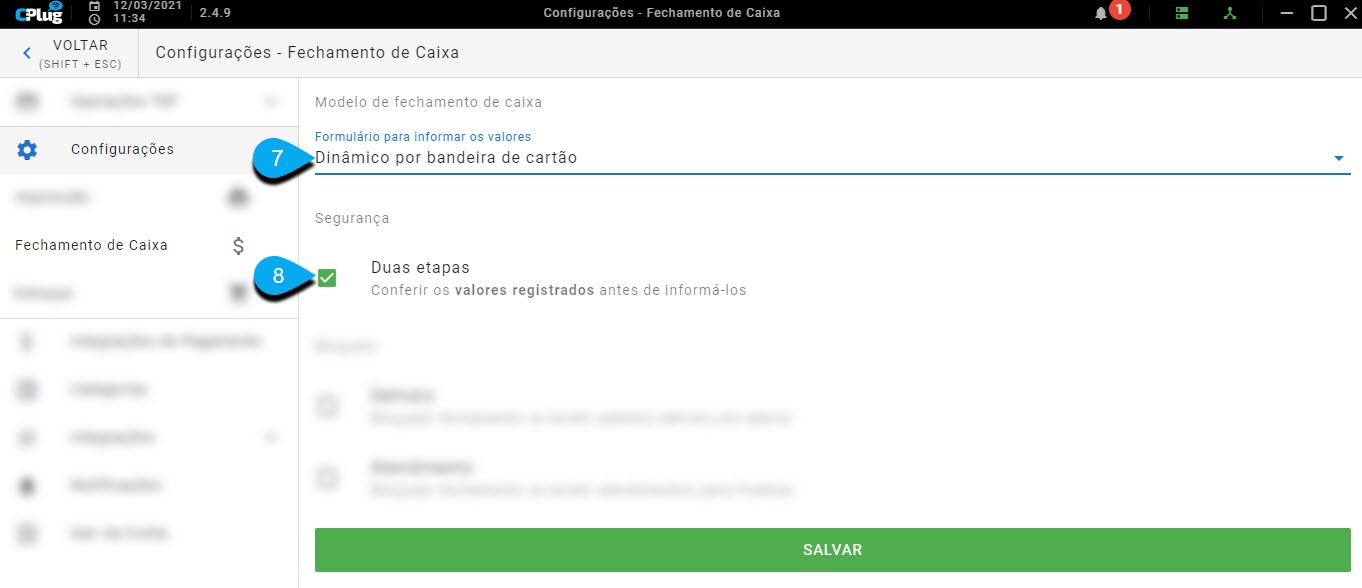This screenshot has width=1362, height=588.
Task: Click the gear icon beside Configurações
Action: coord(27,150)
